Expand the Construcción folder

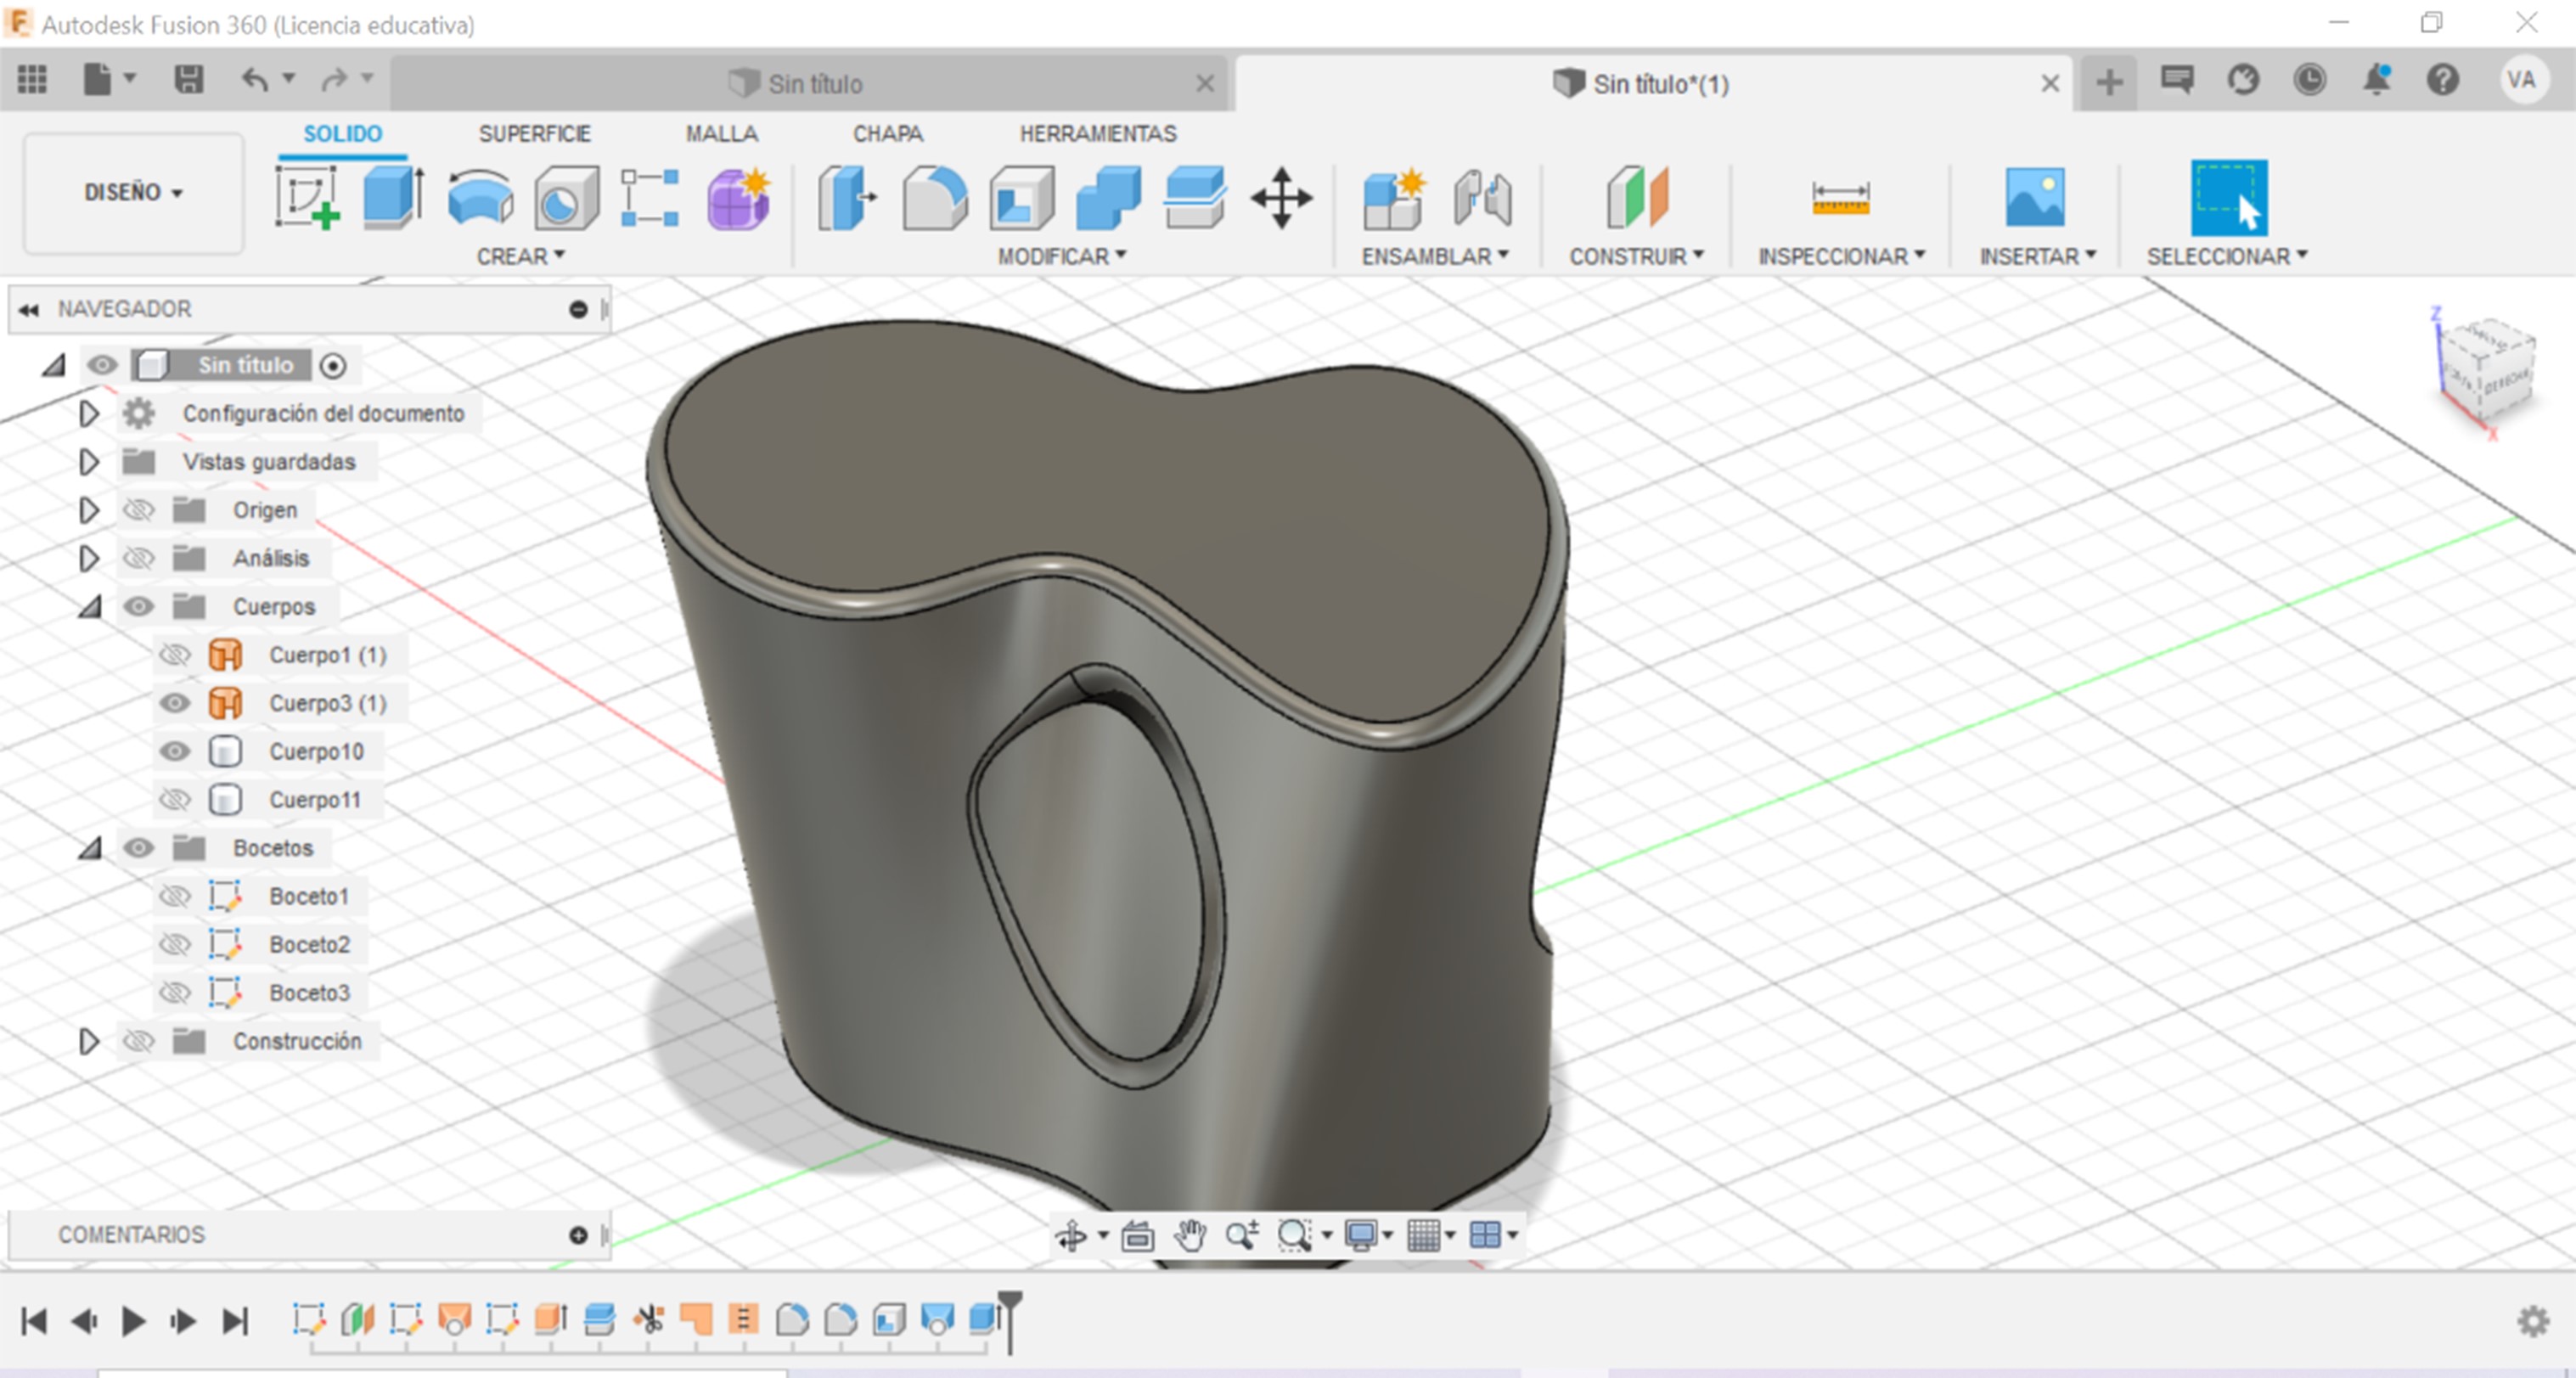click(88, 1041)
